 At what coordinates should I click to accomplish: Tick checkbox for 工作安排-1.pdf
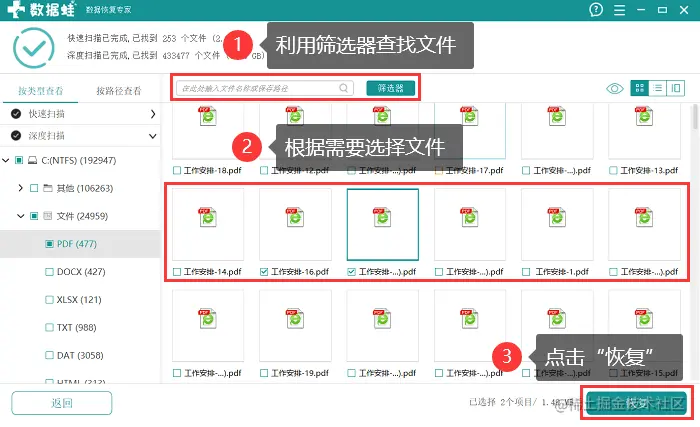coord(526,272)
